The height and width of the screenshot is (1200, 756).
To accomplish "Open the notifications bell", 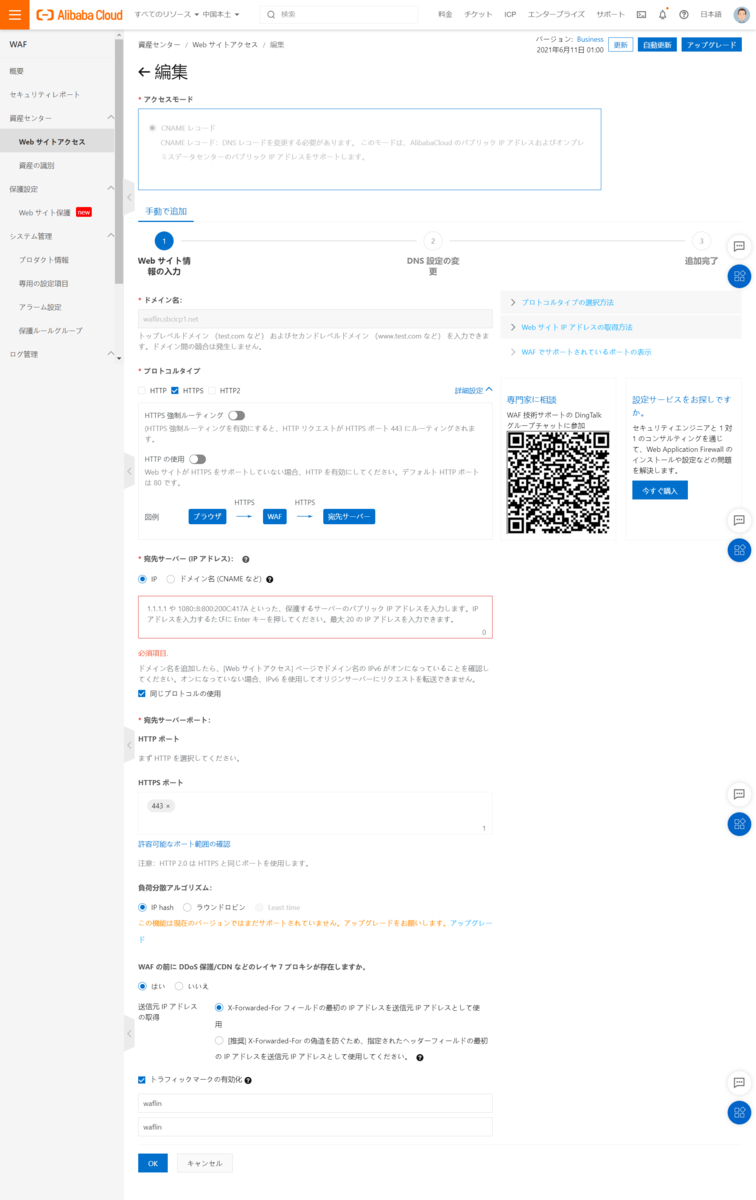I will 662,15.
